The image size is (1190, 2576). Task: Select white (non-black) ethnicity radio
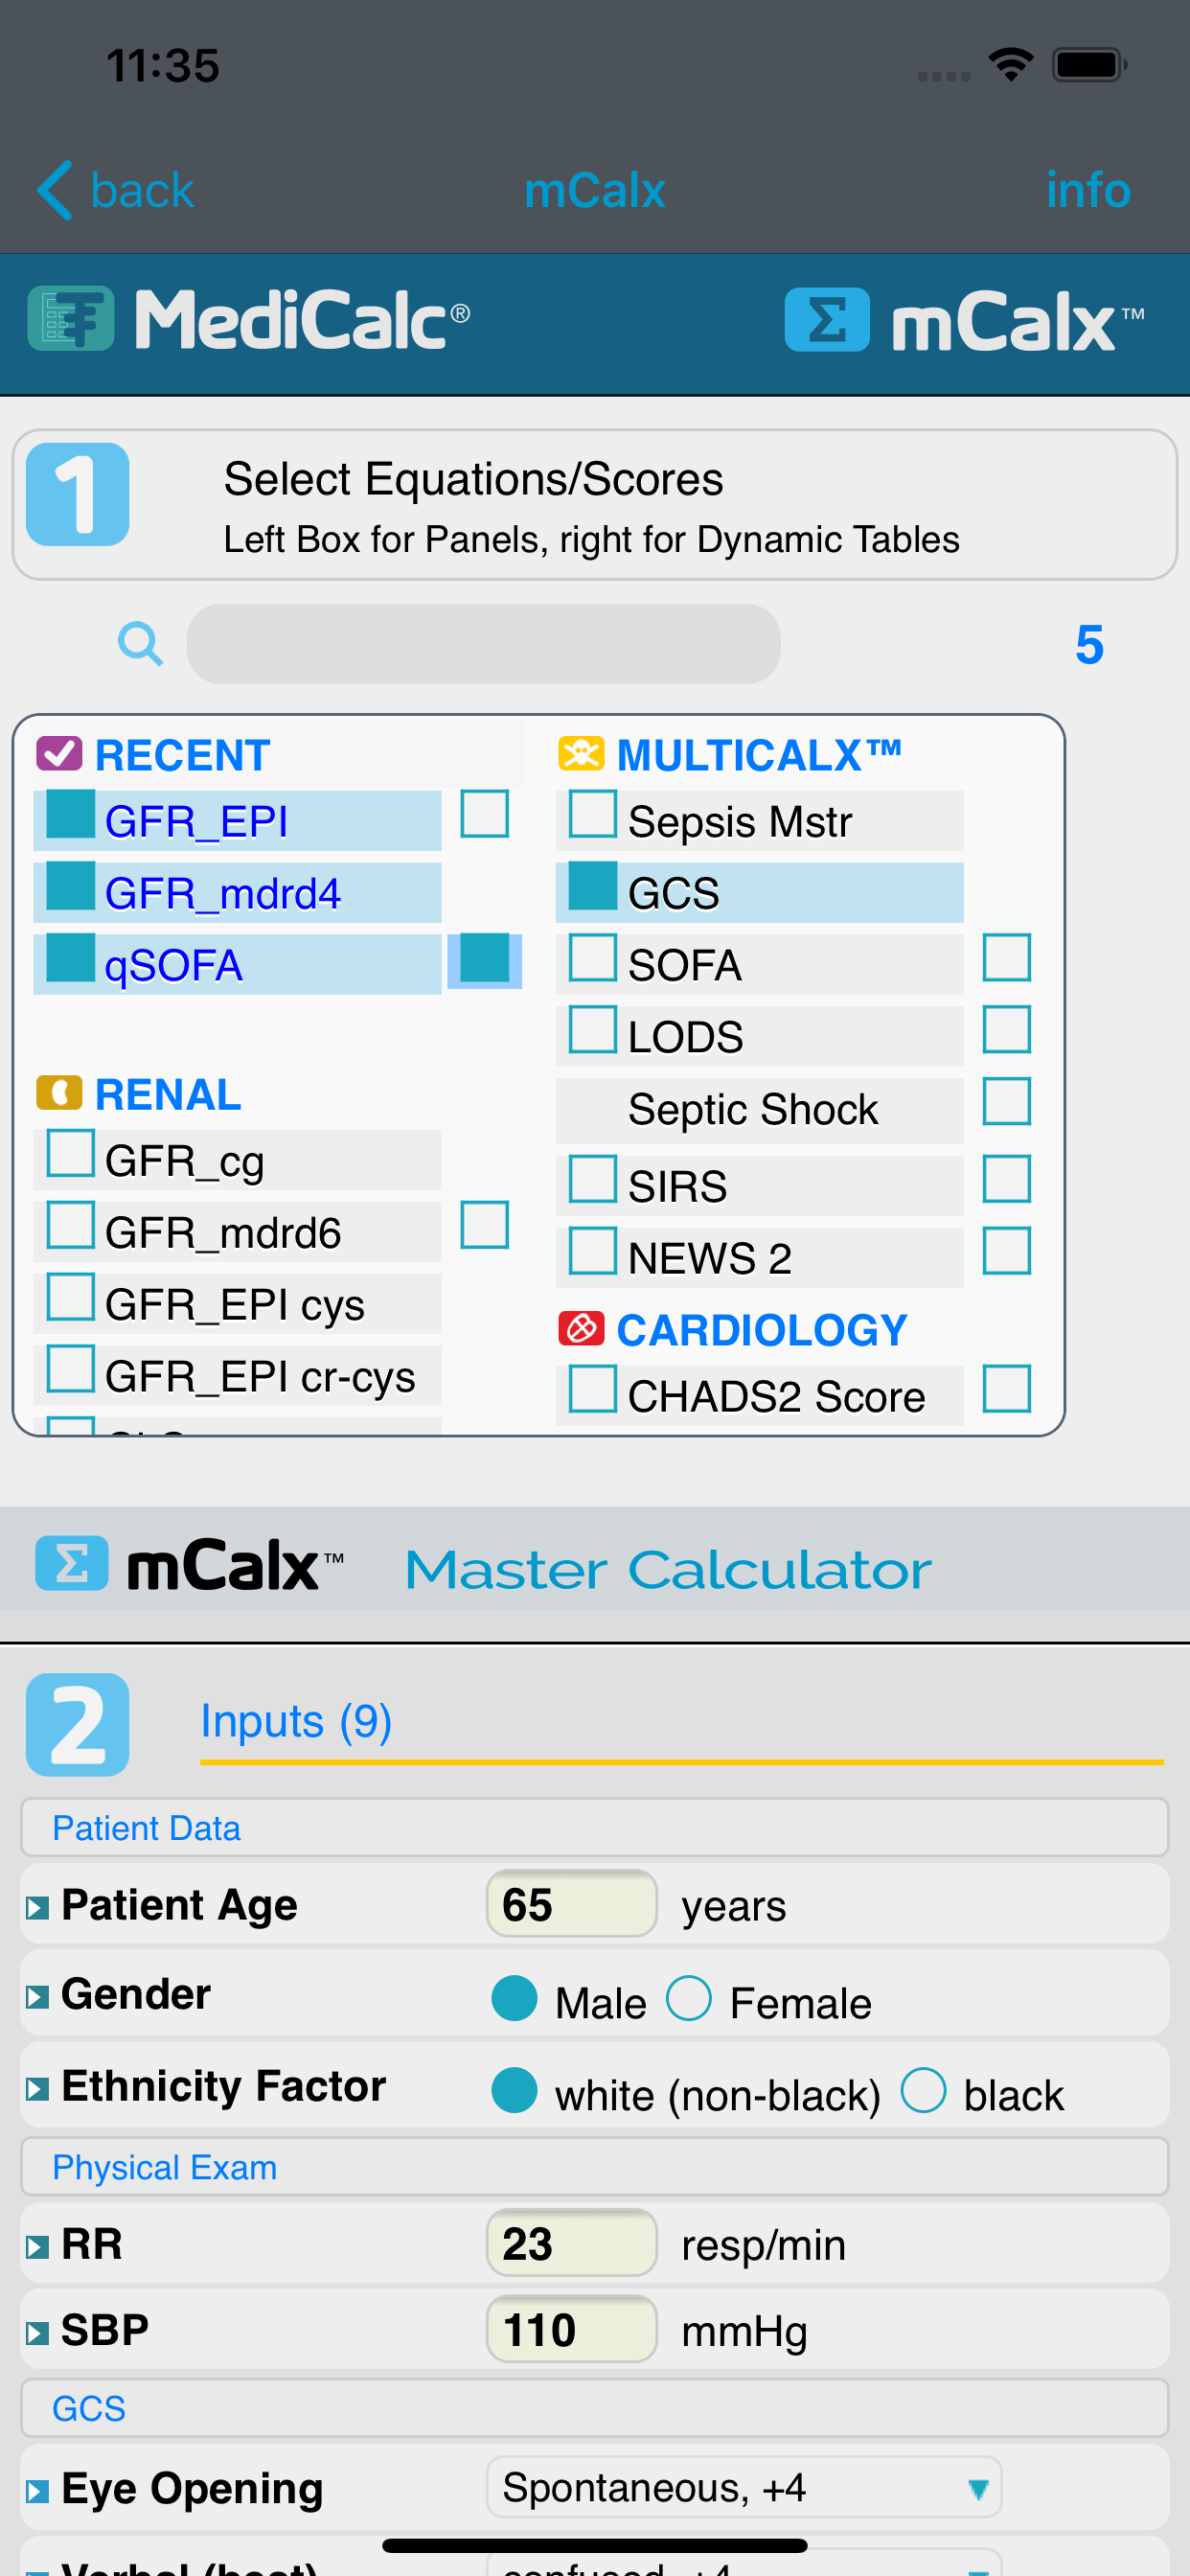tap(514, 2090)
